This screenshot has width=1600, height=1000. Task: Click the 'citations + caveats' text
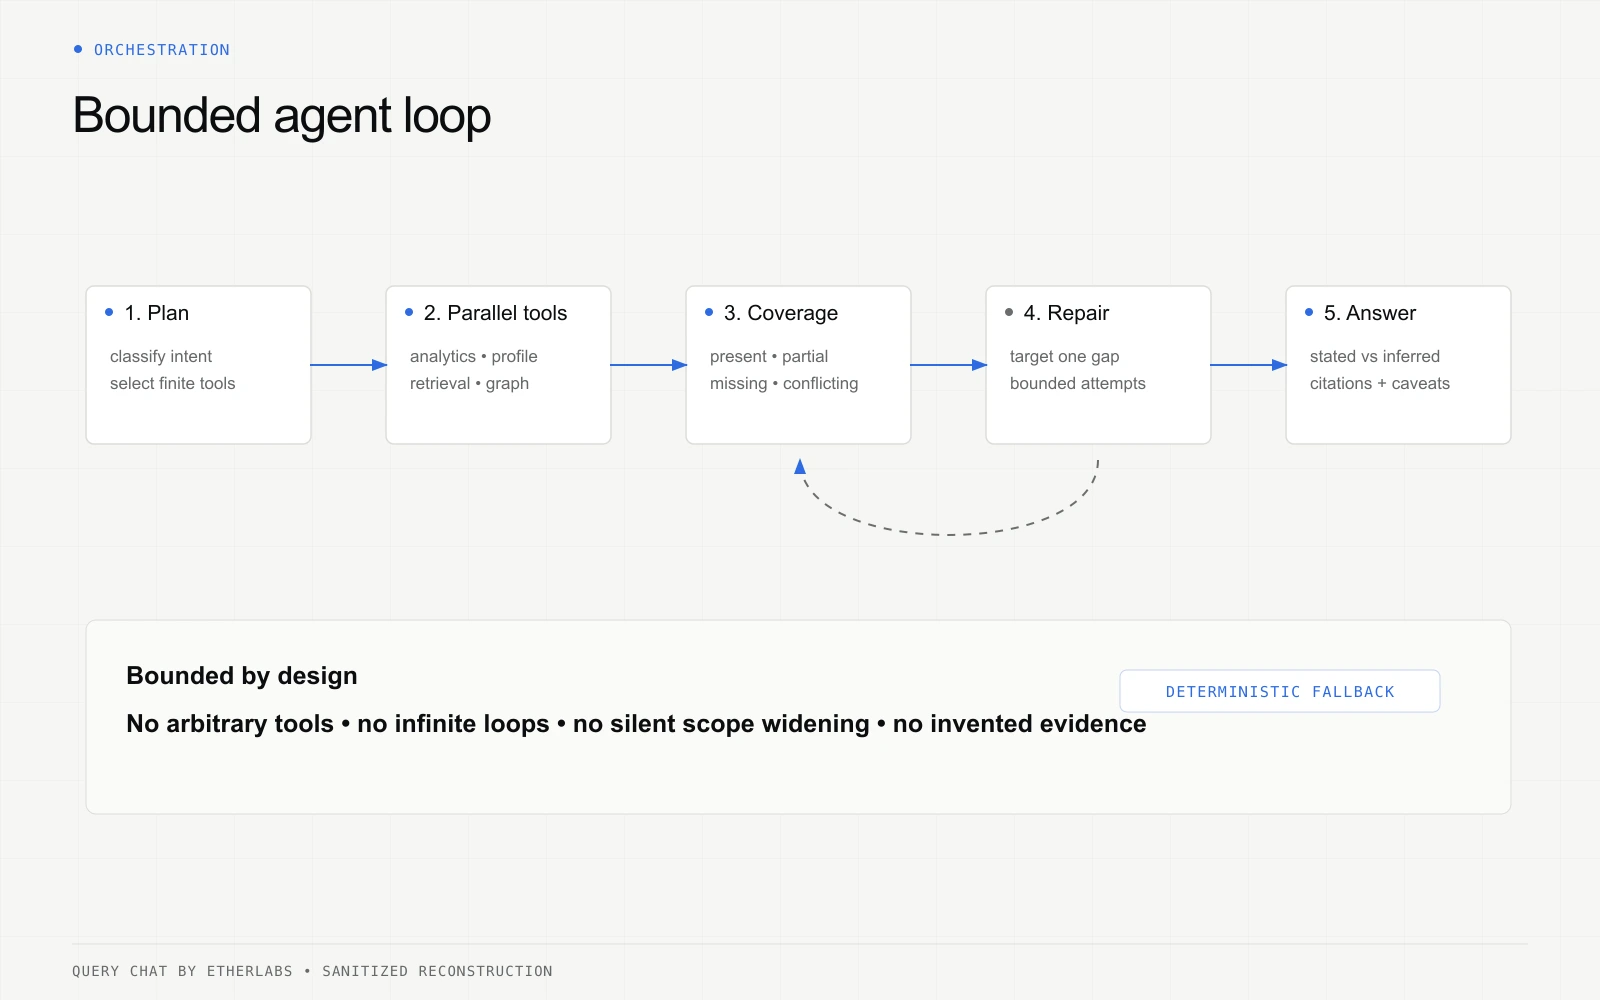(1379, 383)
